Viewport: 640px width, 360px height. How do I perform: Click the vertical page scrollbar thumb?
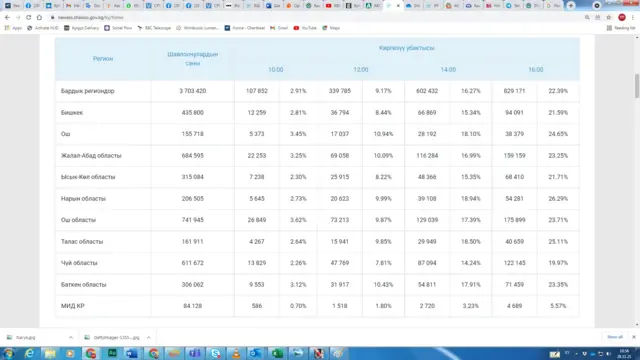tap(637, 86)
